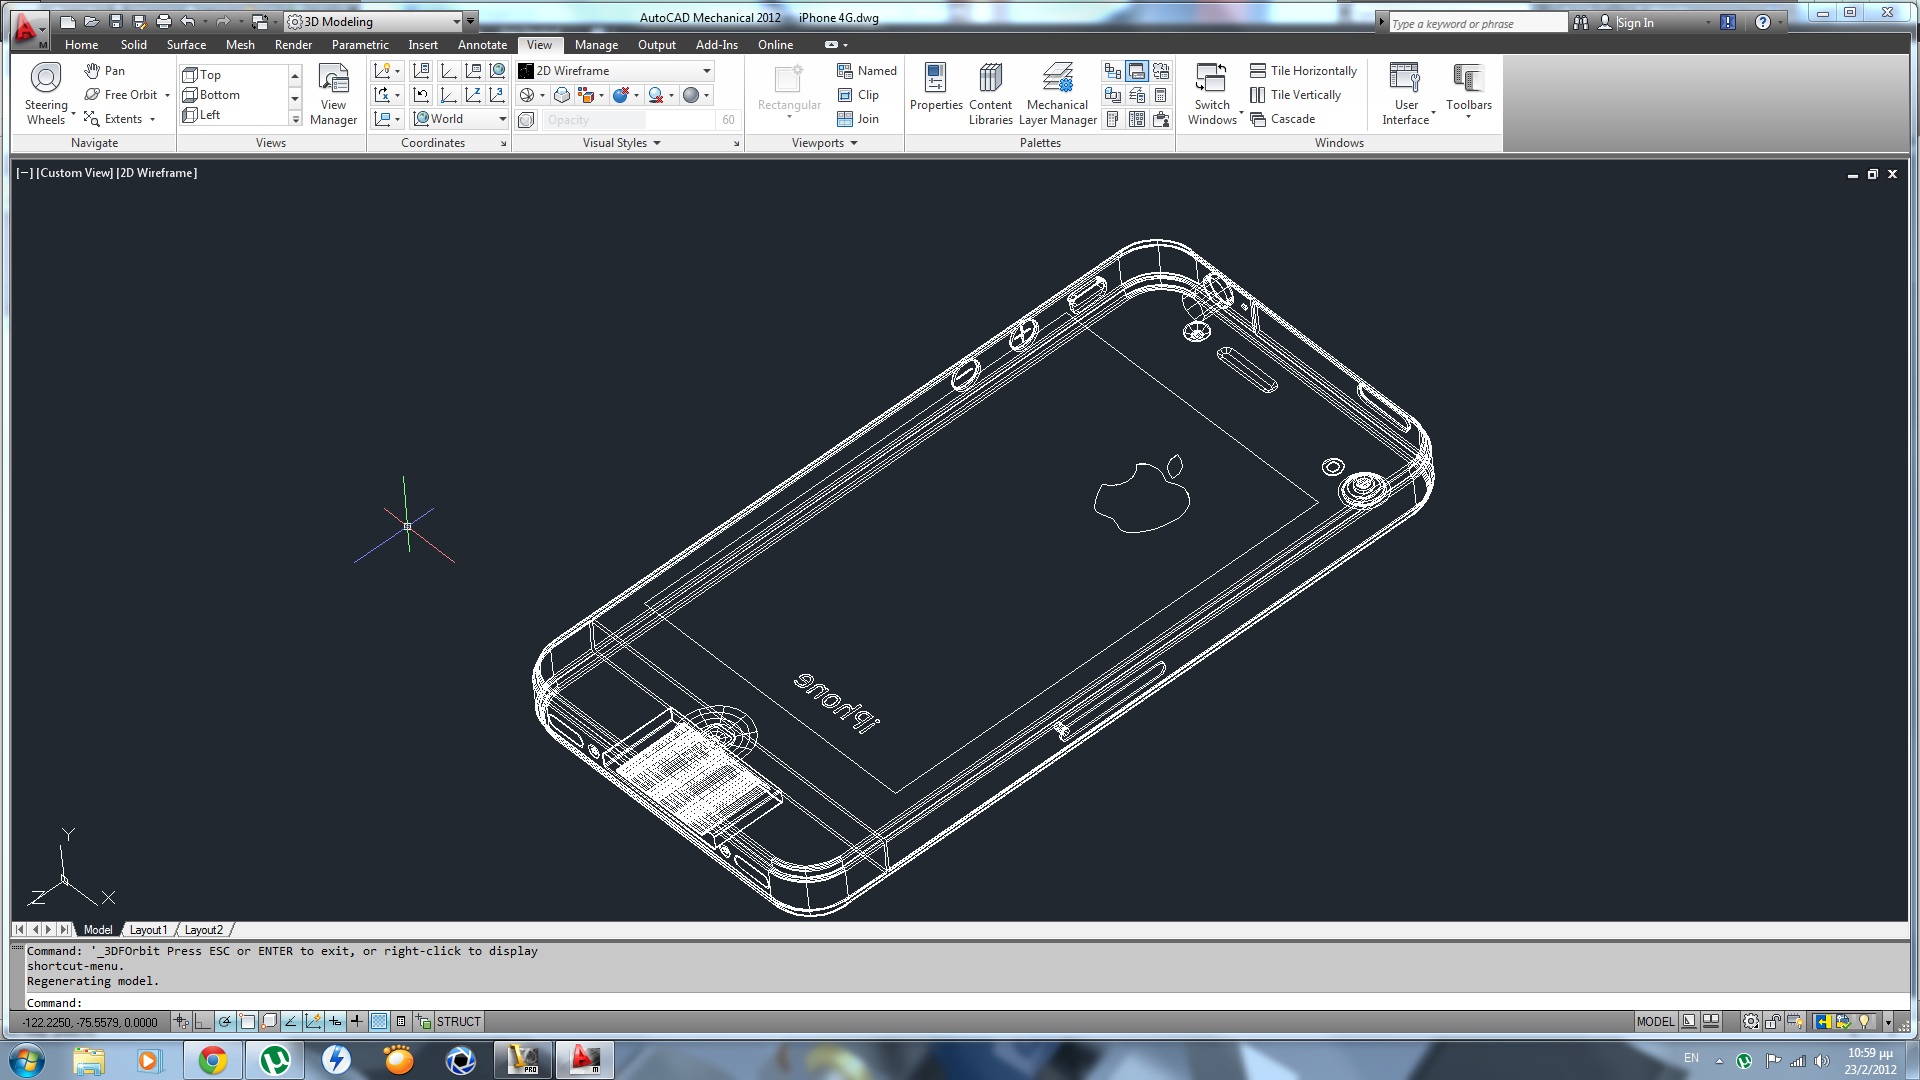
Task: Print the drawing using the Plot icon
Action: pyautogui.click(x=164, y=21)
